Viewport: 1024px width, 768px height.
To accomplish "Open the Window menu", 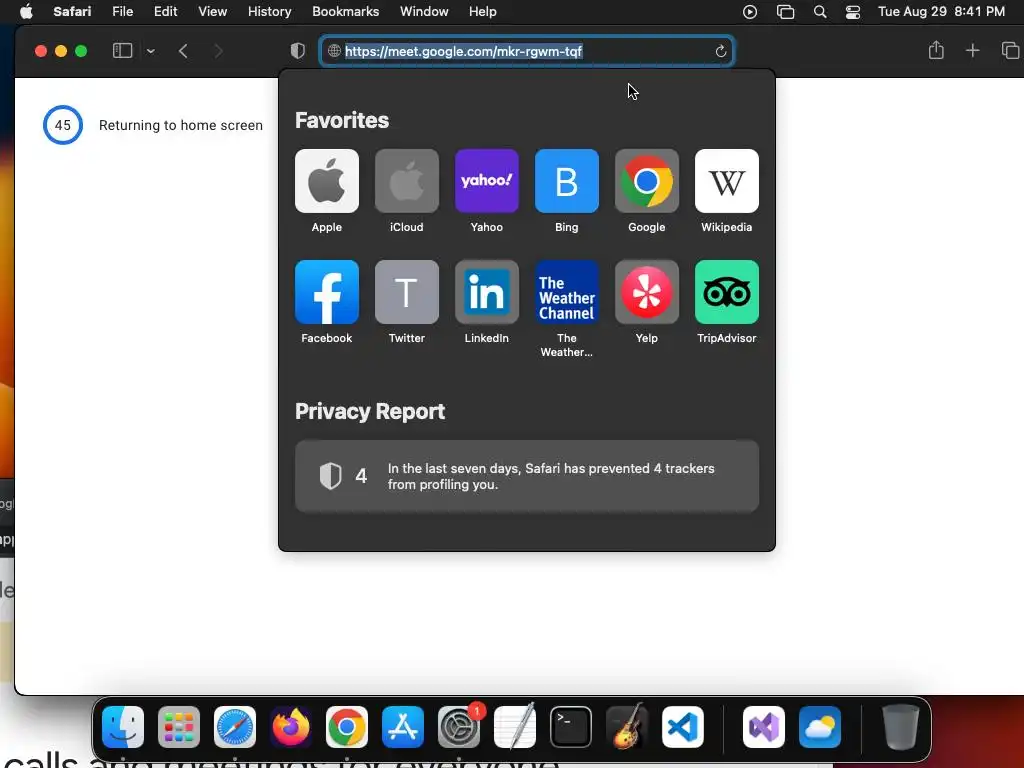I will coord(424,12).
